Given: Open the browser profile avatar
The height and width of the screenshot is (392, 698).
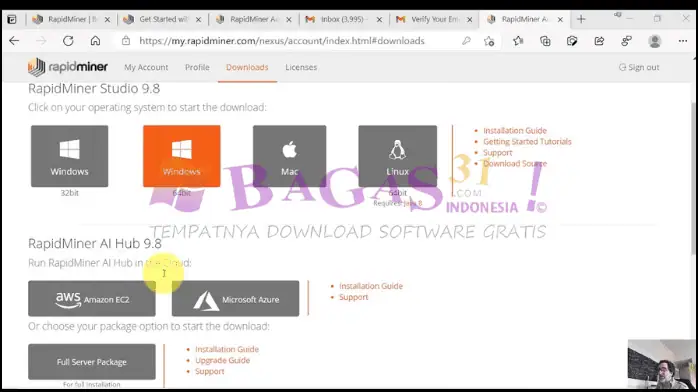Looking at the screenshot, I should [x=655, y=41].
